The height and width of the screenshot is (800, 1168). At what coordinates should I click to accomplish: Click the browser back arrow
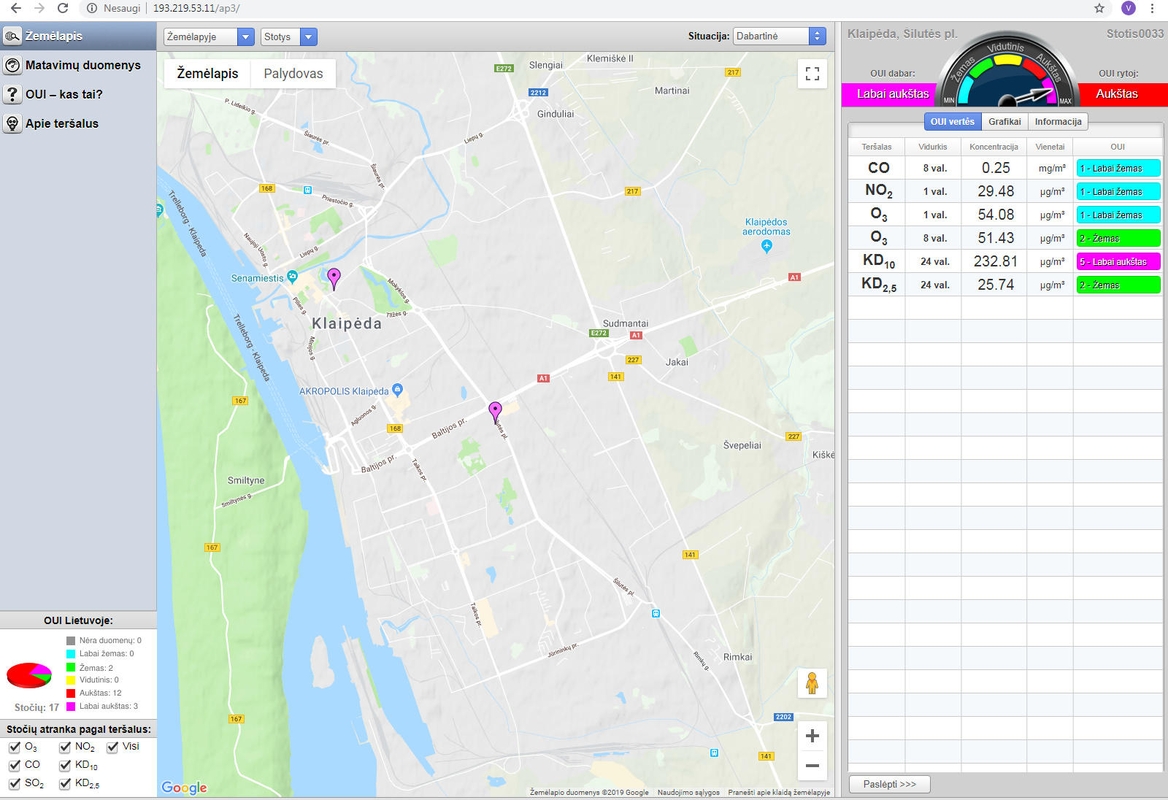coord(16,8)
